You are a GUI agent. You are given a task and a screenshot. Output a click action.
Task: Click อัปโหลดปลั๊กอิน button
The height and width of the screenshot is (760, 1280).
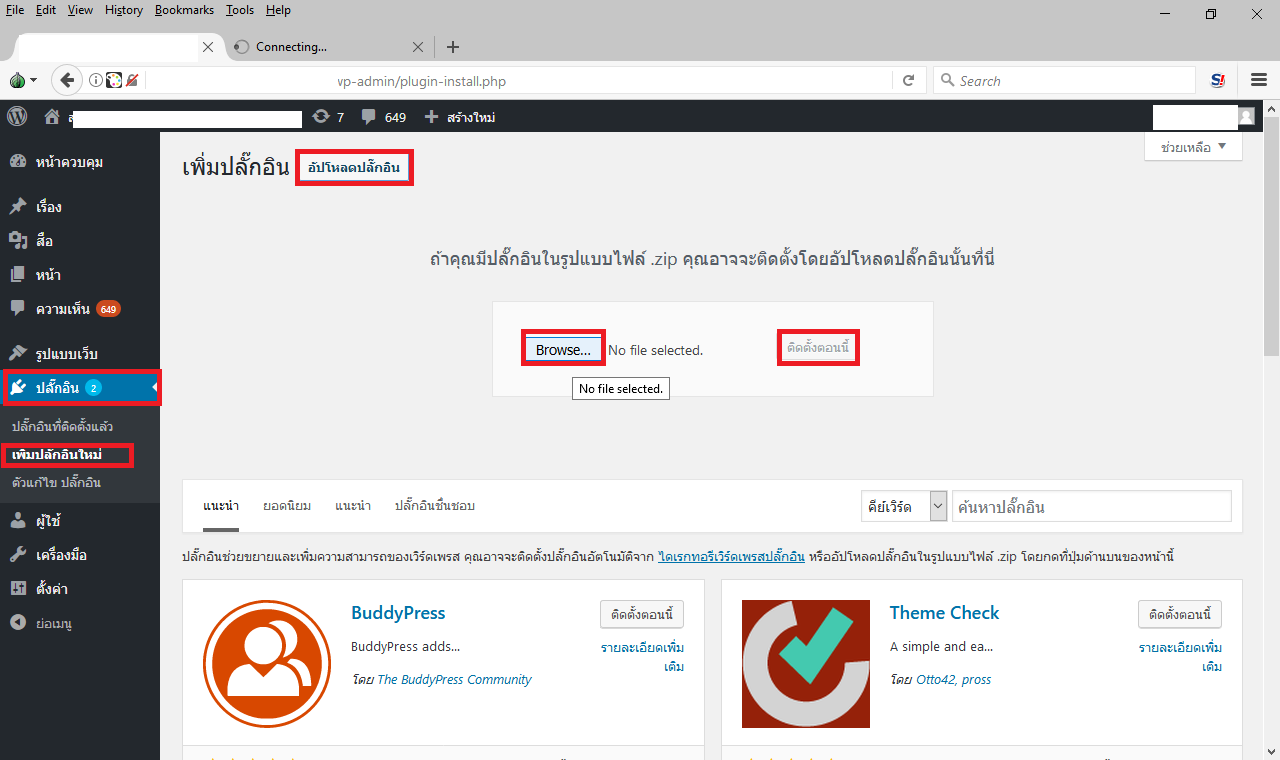(x=354, y=168)
